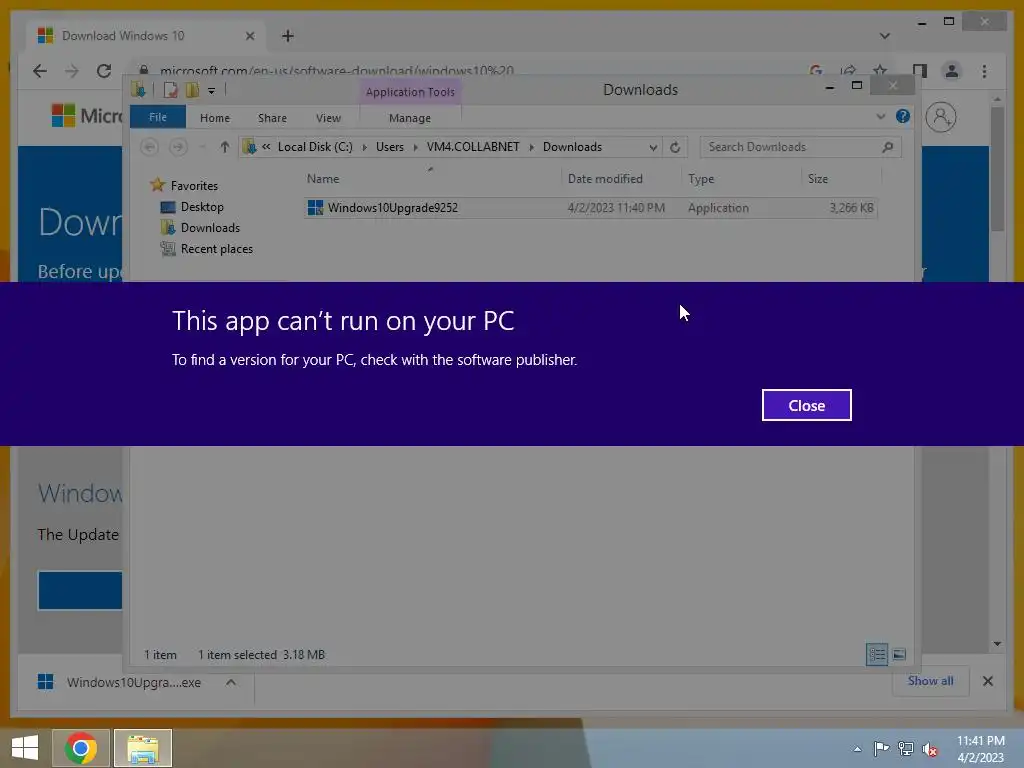This screenshot has width=1024, height=768.
Task: Open the Windows Start button
Action: 25,748
